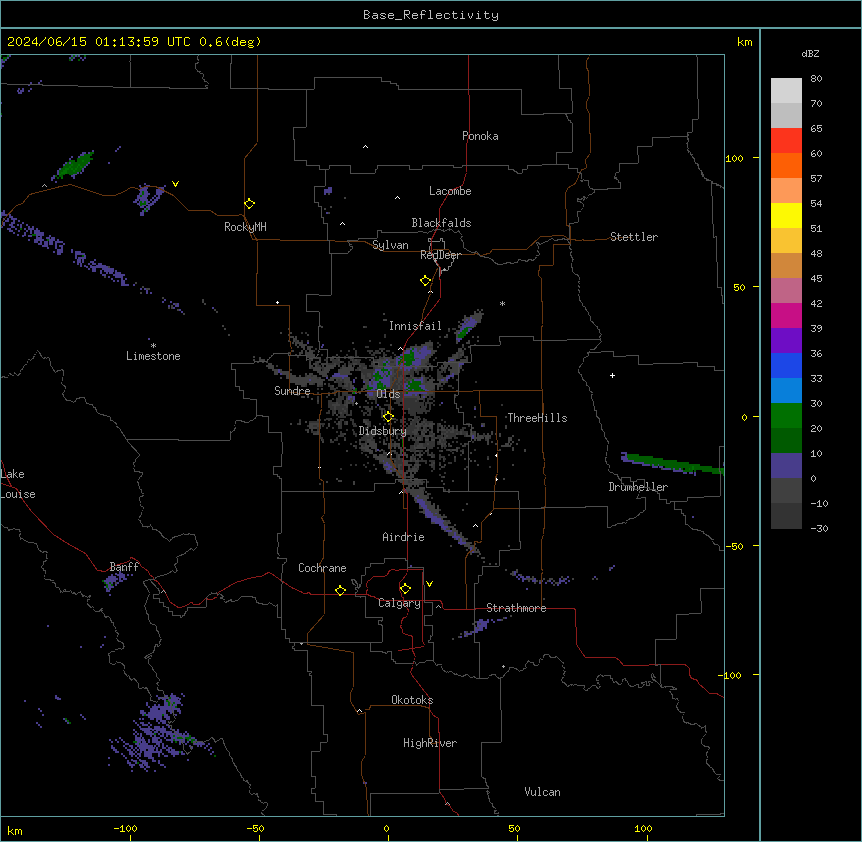This screenshot has width=862, height=842.
Task: Click the Sundre label
Action: [292, 391]
